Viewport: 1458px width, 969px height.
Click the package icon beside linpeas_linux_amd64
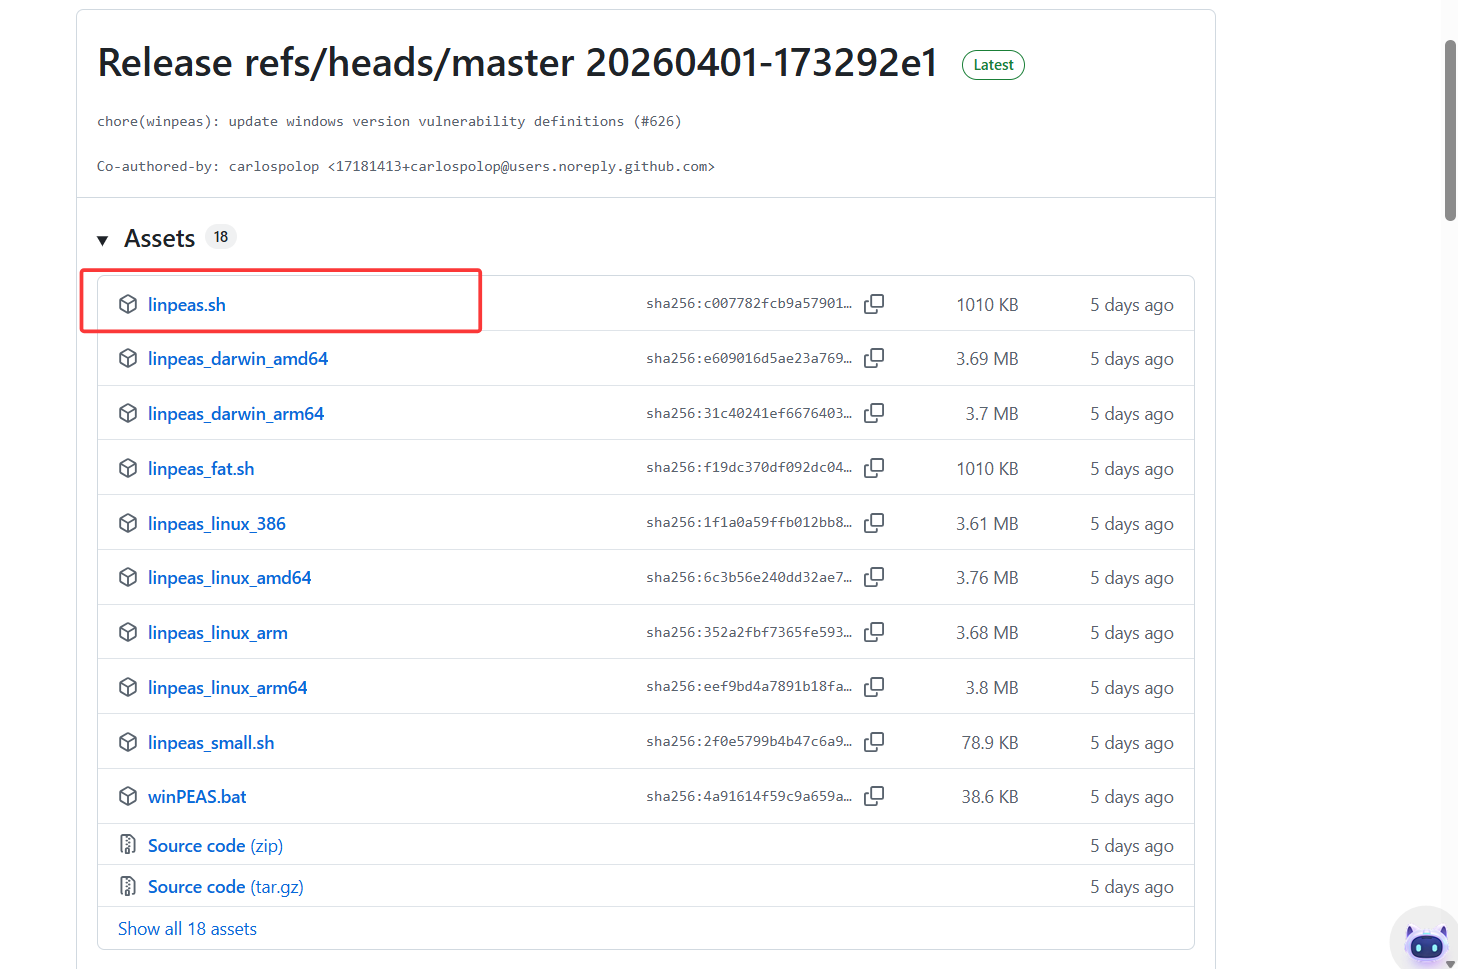coord(128,578)
